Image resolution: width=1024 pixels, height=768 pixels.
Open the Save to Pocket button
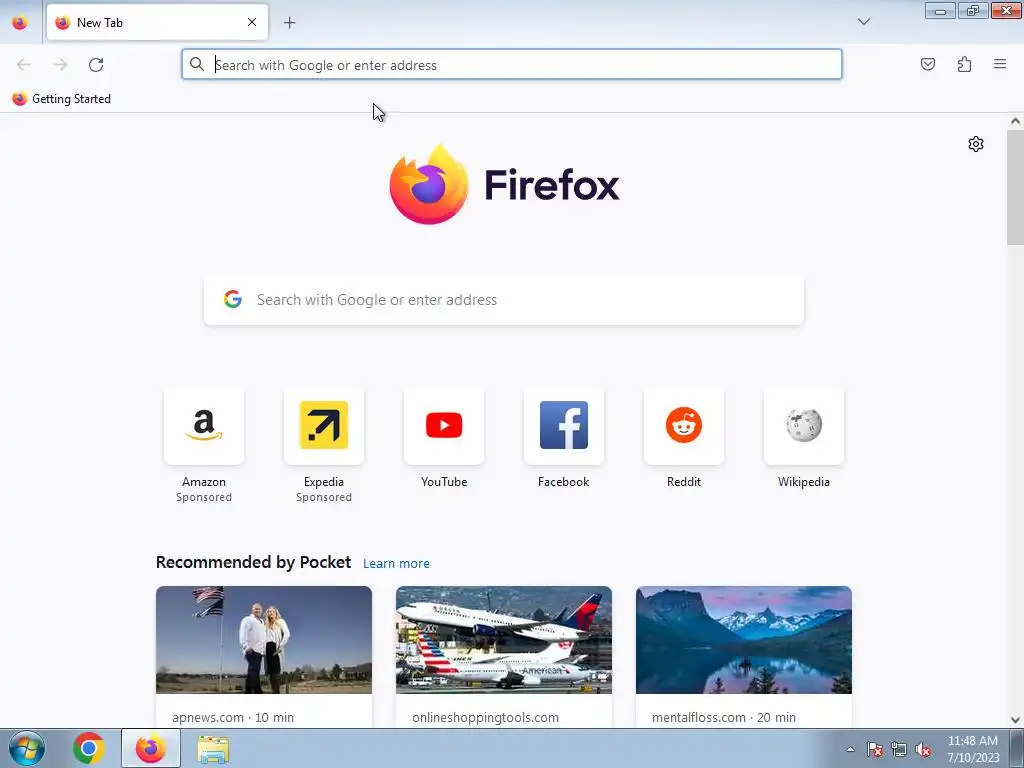[927, 64]
